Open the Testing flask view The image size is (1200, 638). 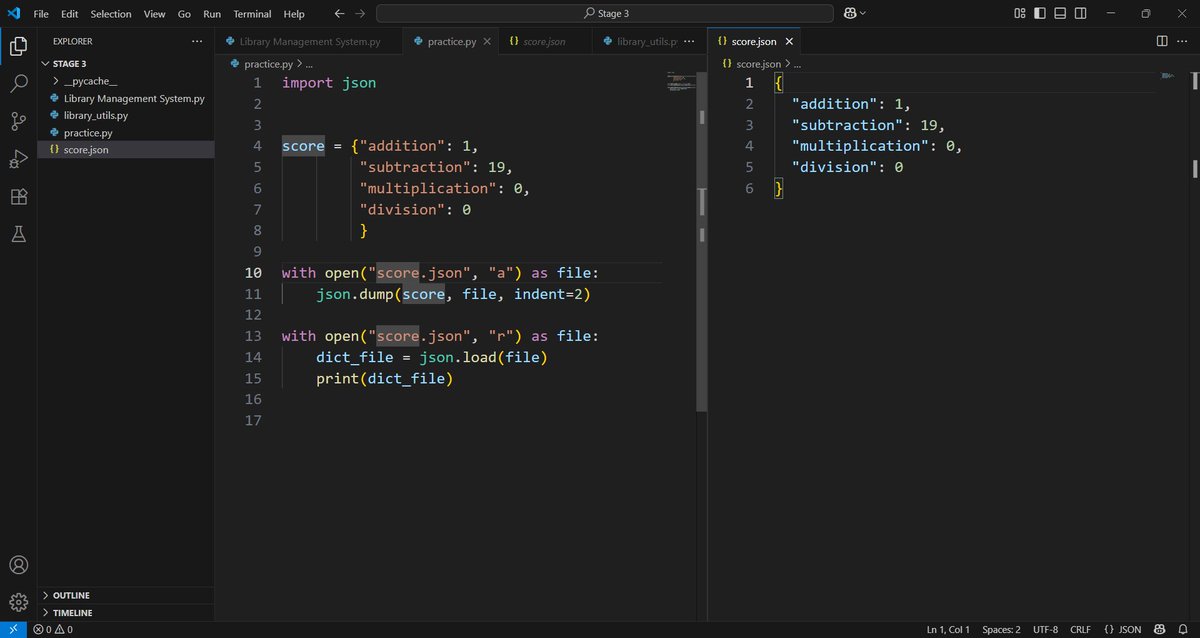pos(18,234)
